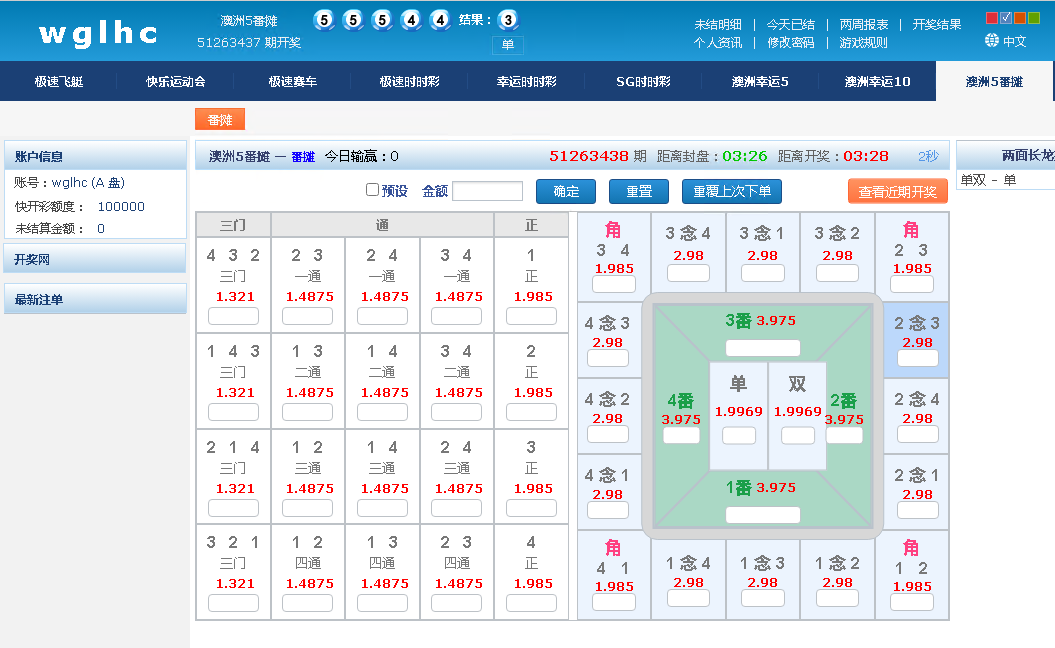Click the bet input under 单
Viewport: 1055px width, 648px height.
pyautogui.click(x=739, y=435)
